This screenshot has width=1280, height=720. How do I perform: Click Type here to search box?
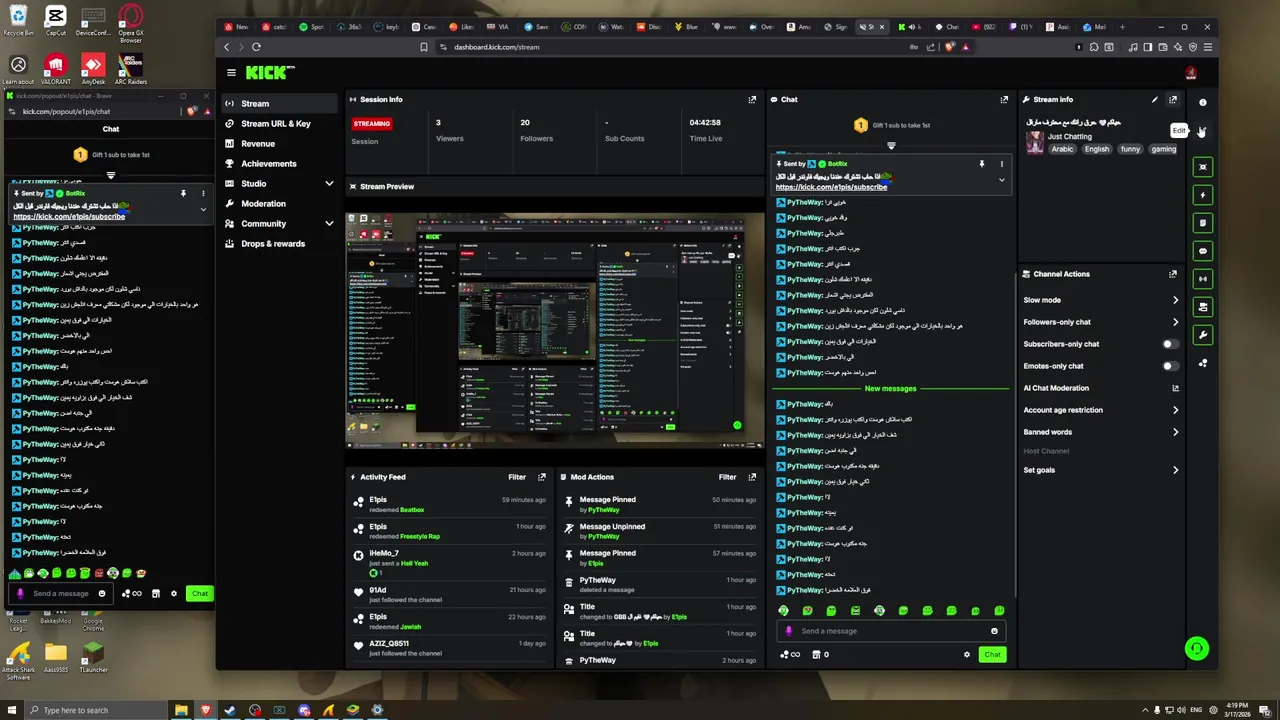pyautogui.click(x=95, y=710)
